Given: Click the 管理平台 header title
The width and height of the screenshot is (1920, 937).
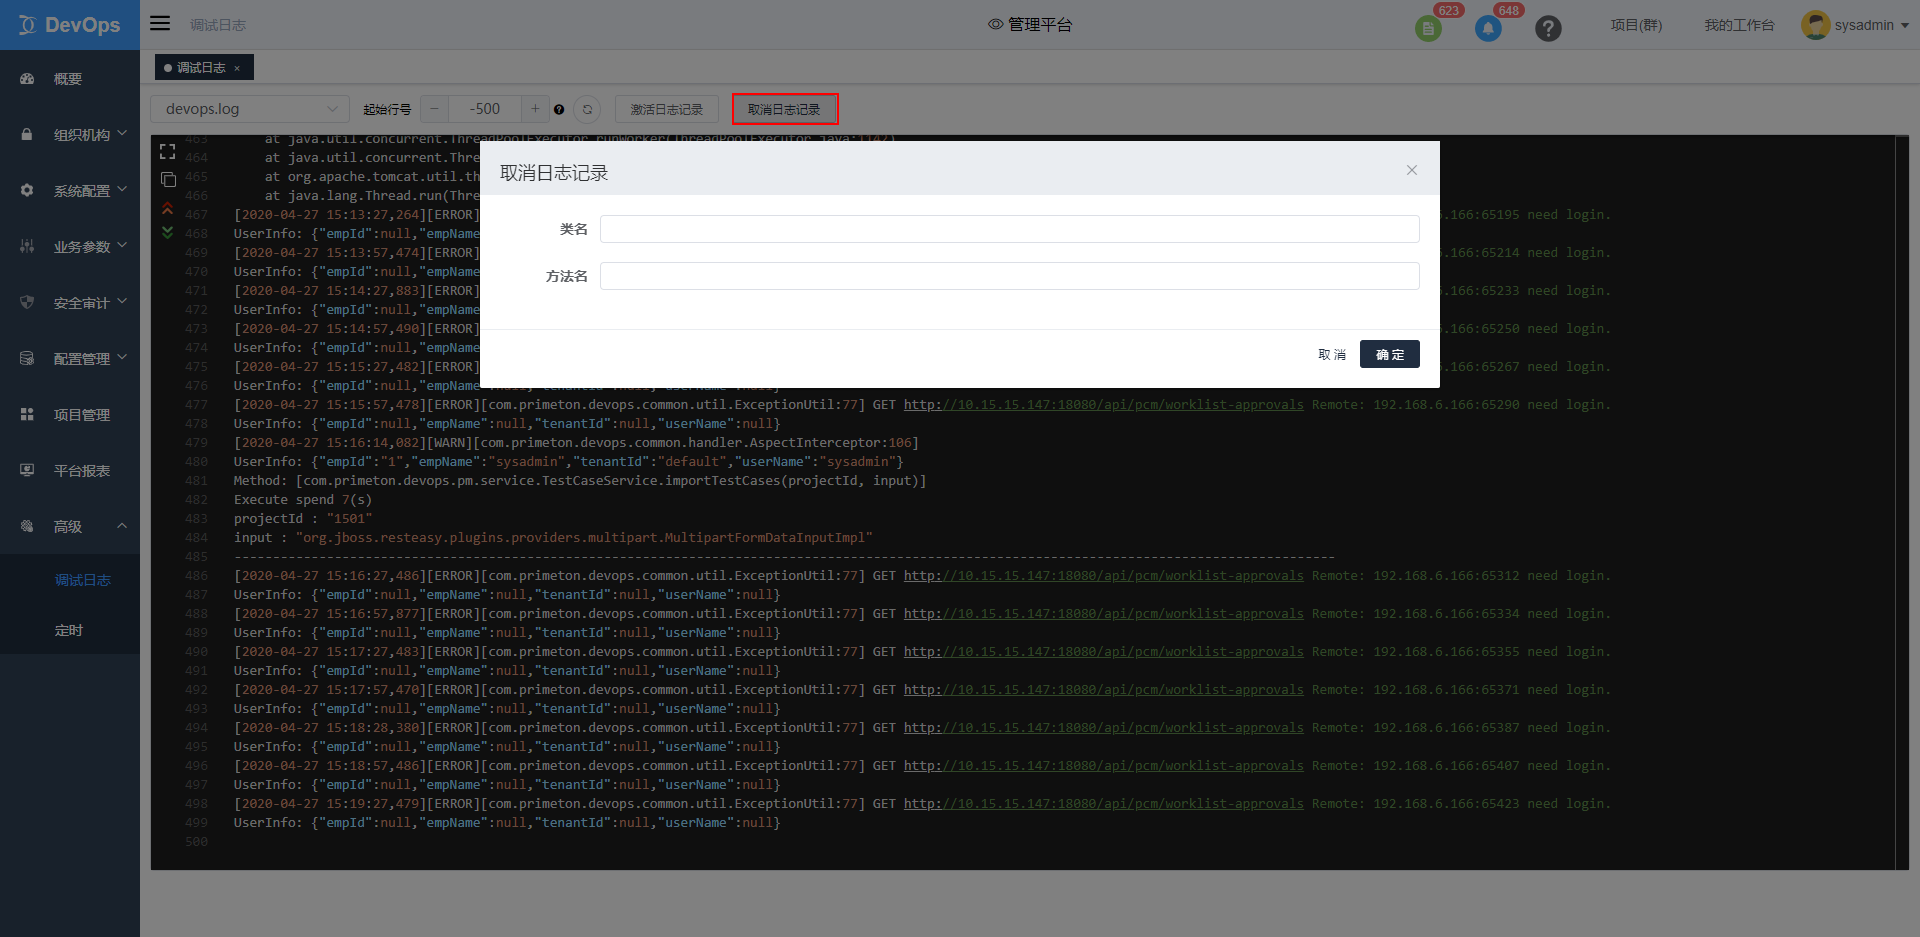Looking at the screenshot, I should click(1030, 25).
